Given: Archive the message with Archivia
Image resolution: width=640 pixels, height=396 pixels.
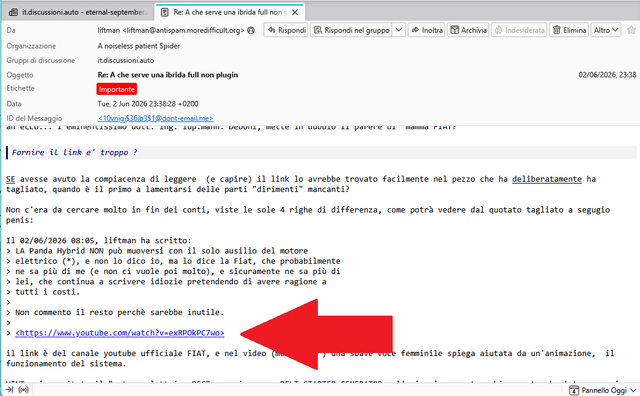Looking at the screenshot, I should (x=468, y=30).
